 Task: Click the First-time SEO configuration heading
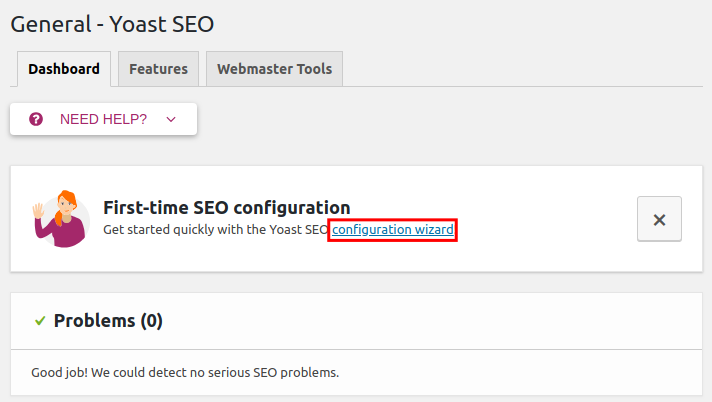pyautogui.click(x=227, y=208)
